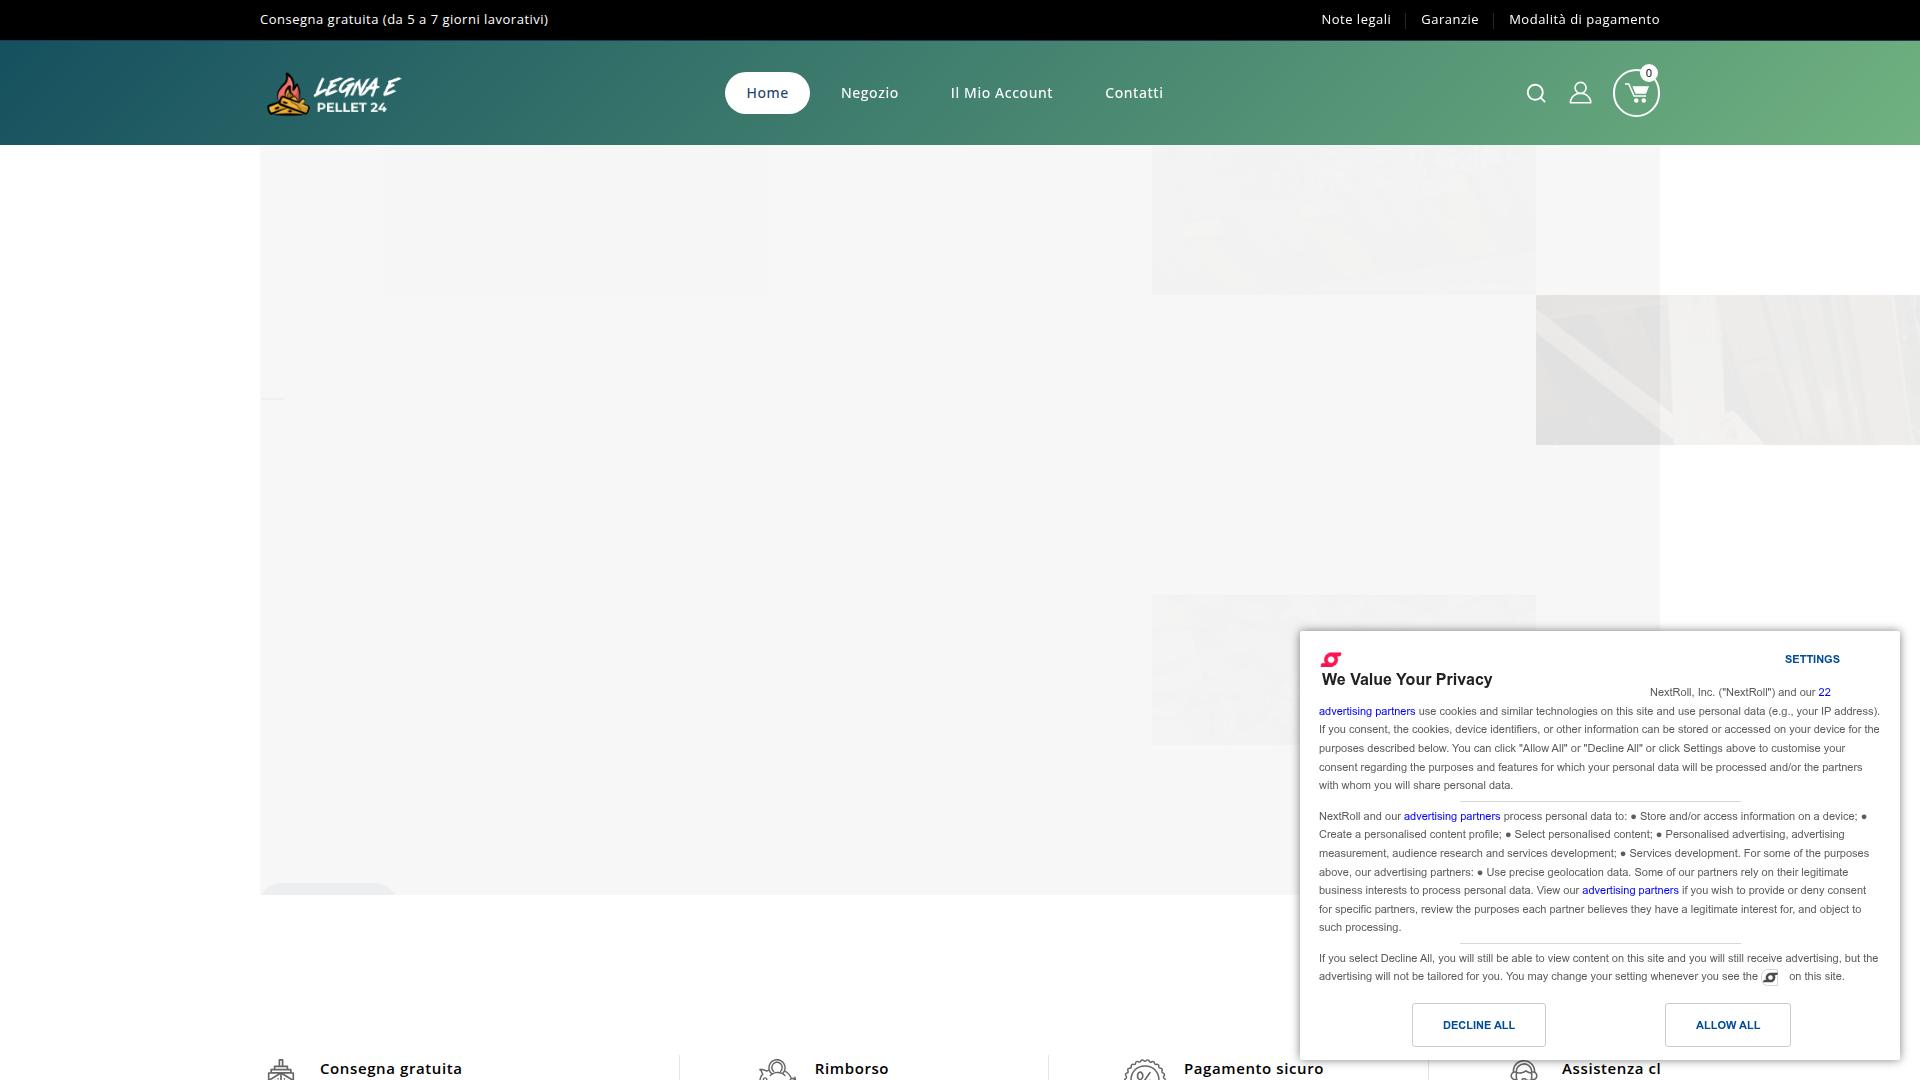Click the 'We Value Your Privacy' heading
The width and height of the screenshot is (1920, 1080).
tap(1406, 680)
